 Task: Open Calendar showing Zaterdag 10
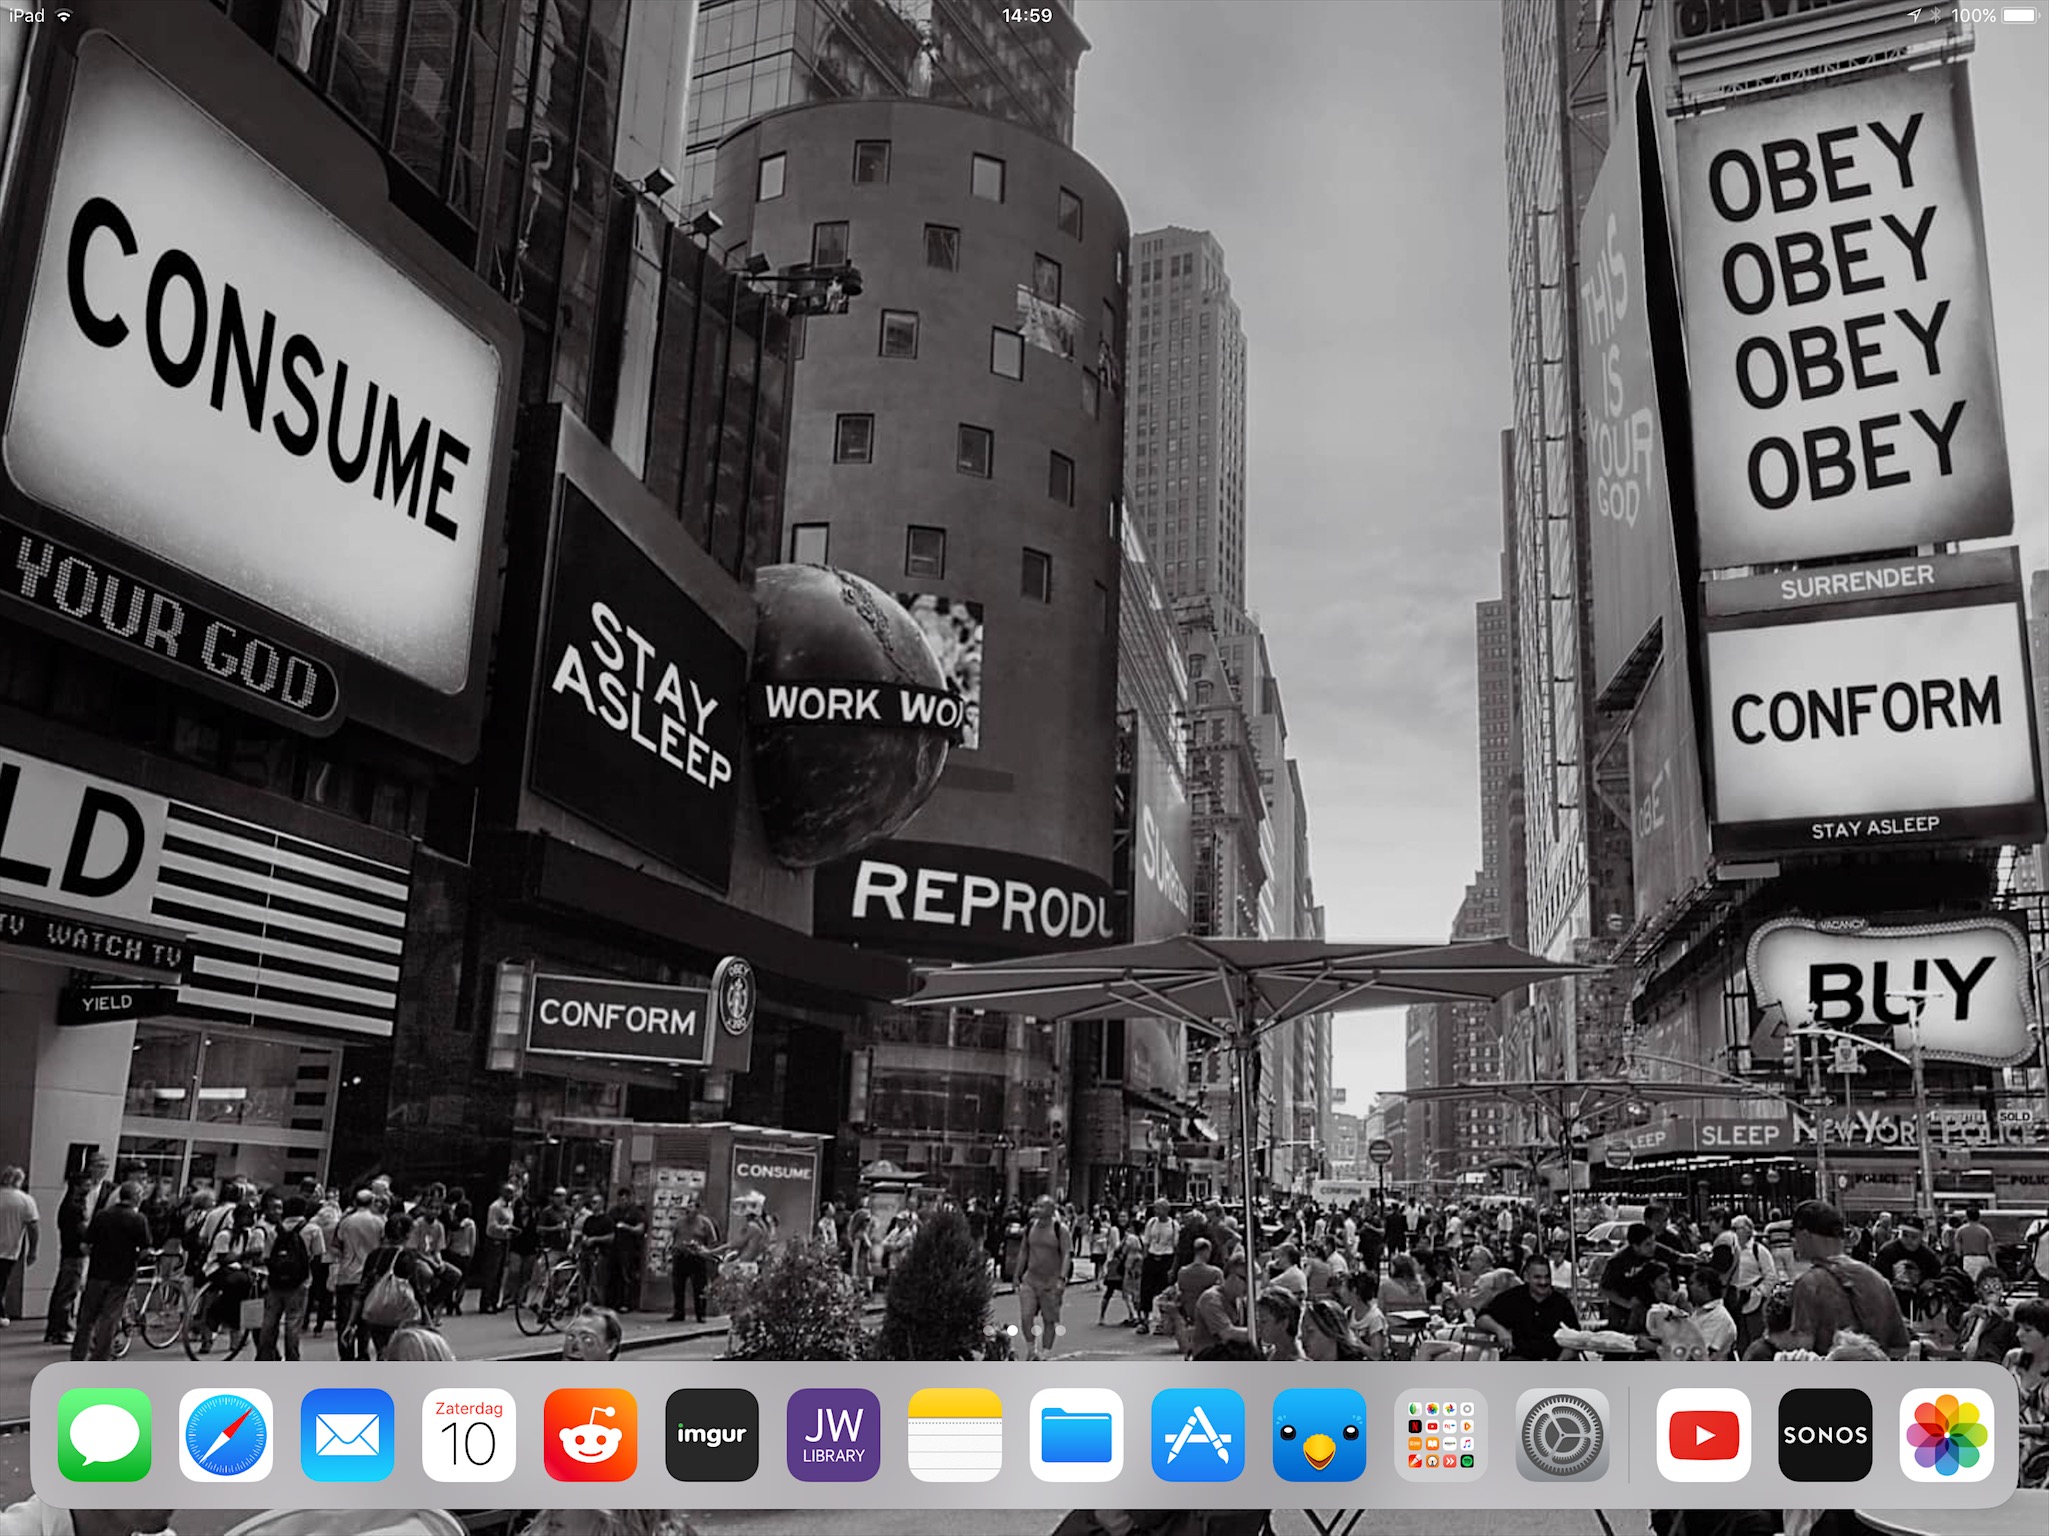469,1434
